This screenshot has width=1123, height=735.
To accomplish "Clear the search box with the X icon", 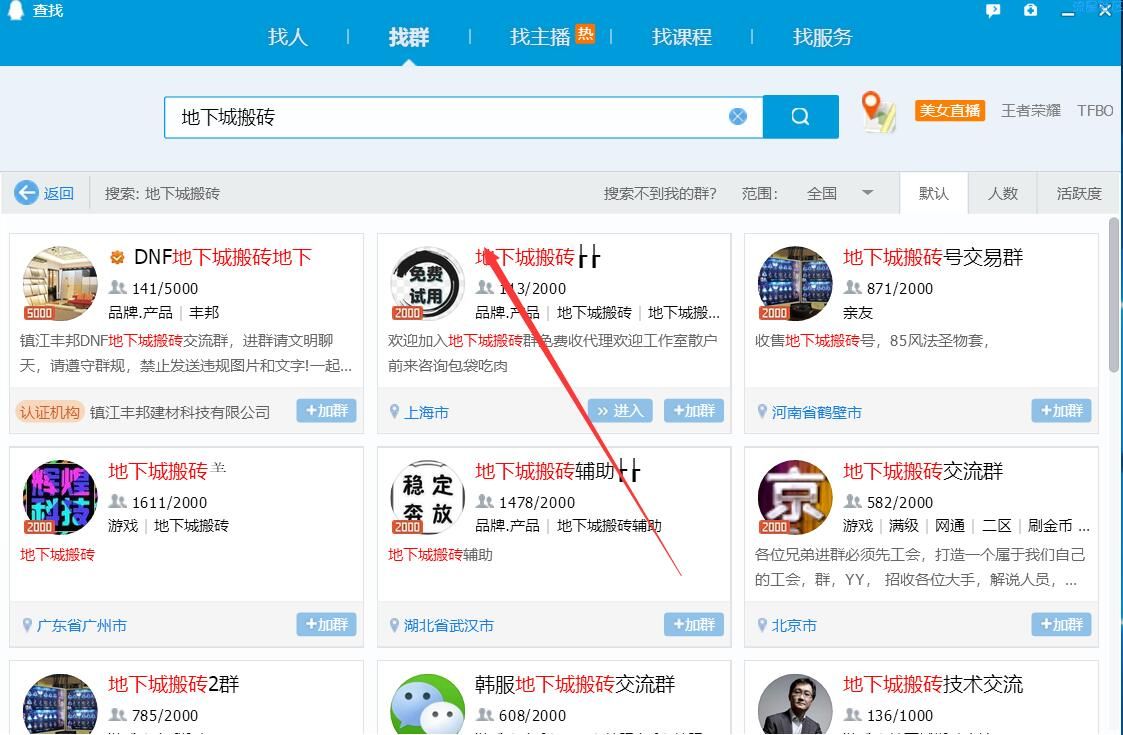I will [x=738, y=116].
